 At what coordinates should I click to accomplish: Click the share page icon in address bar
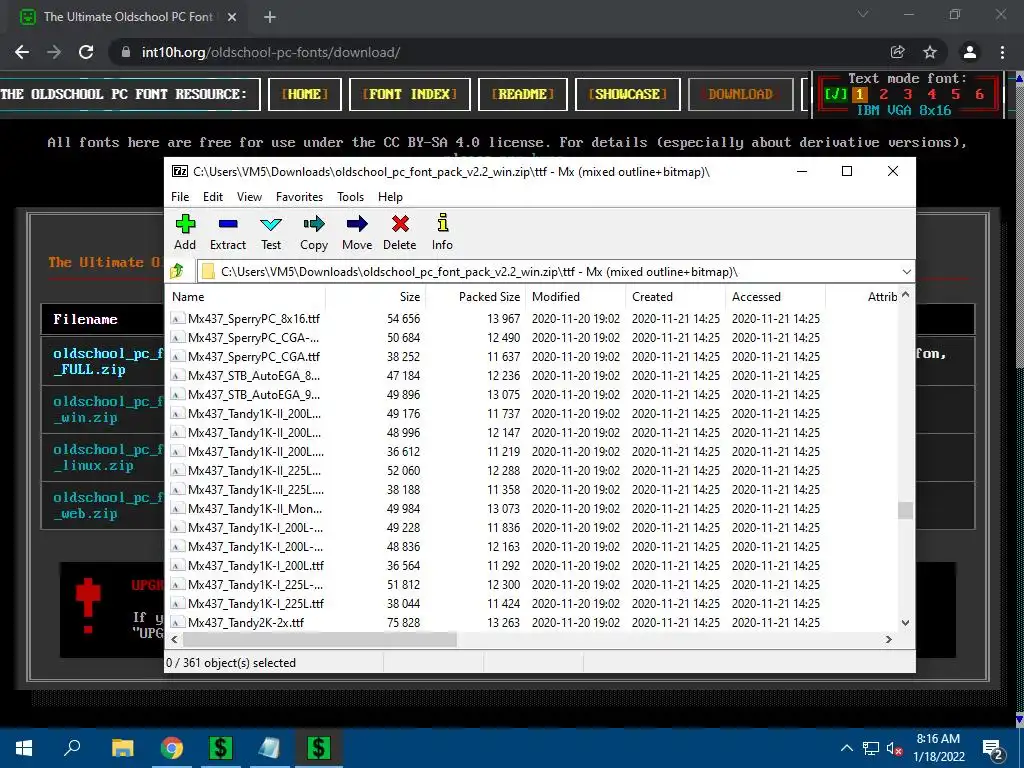(898, 52)
